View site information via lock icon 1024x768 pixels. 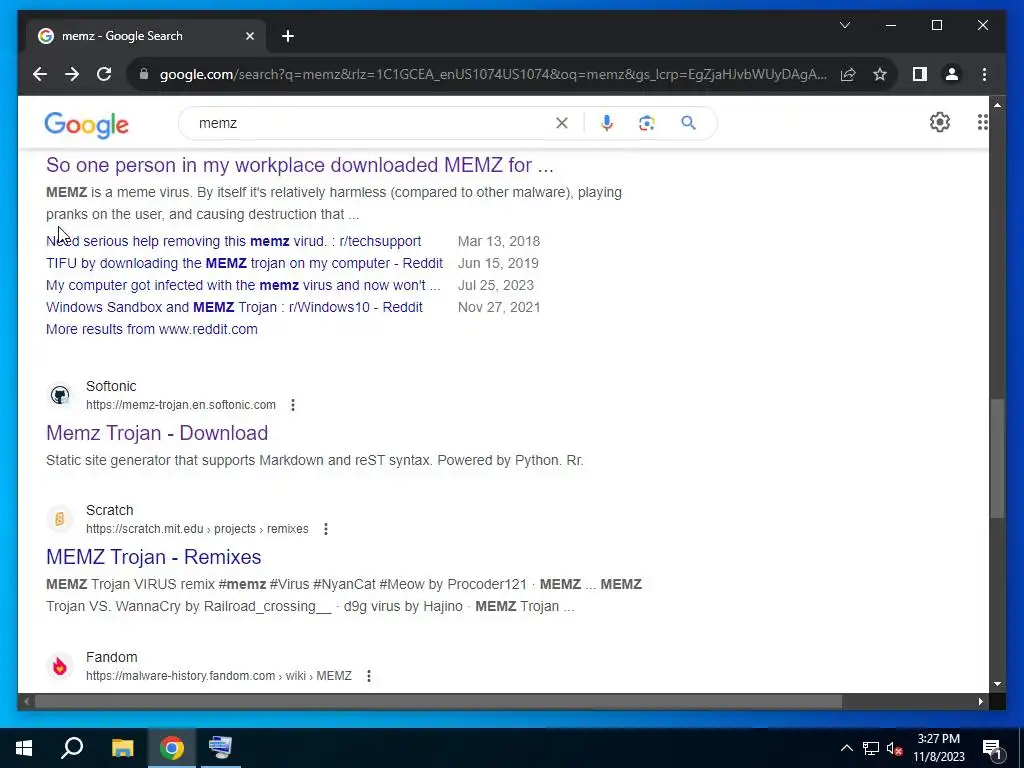144,74
